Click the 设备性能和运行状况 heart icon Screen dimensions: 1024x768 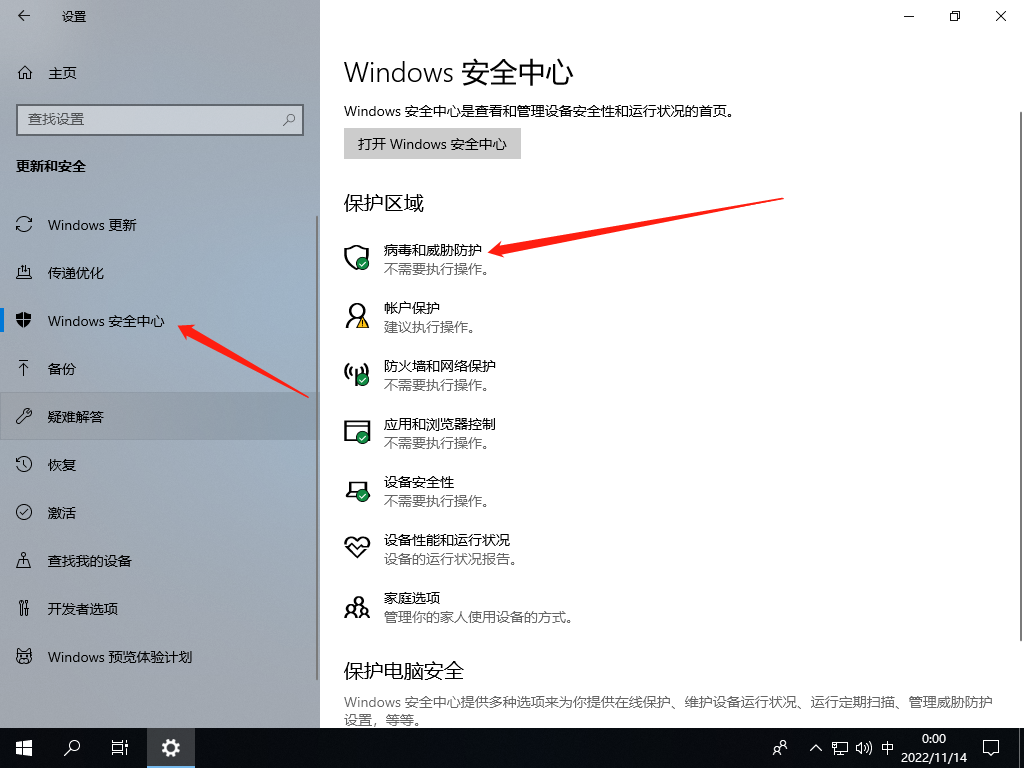(x=357, y=547)
